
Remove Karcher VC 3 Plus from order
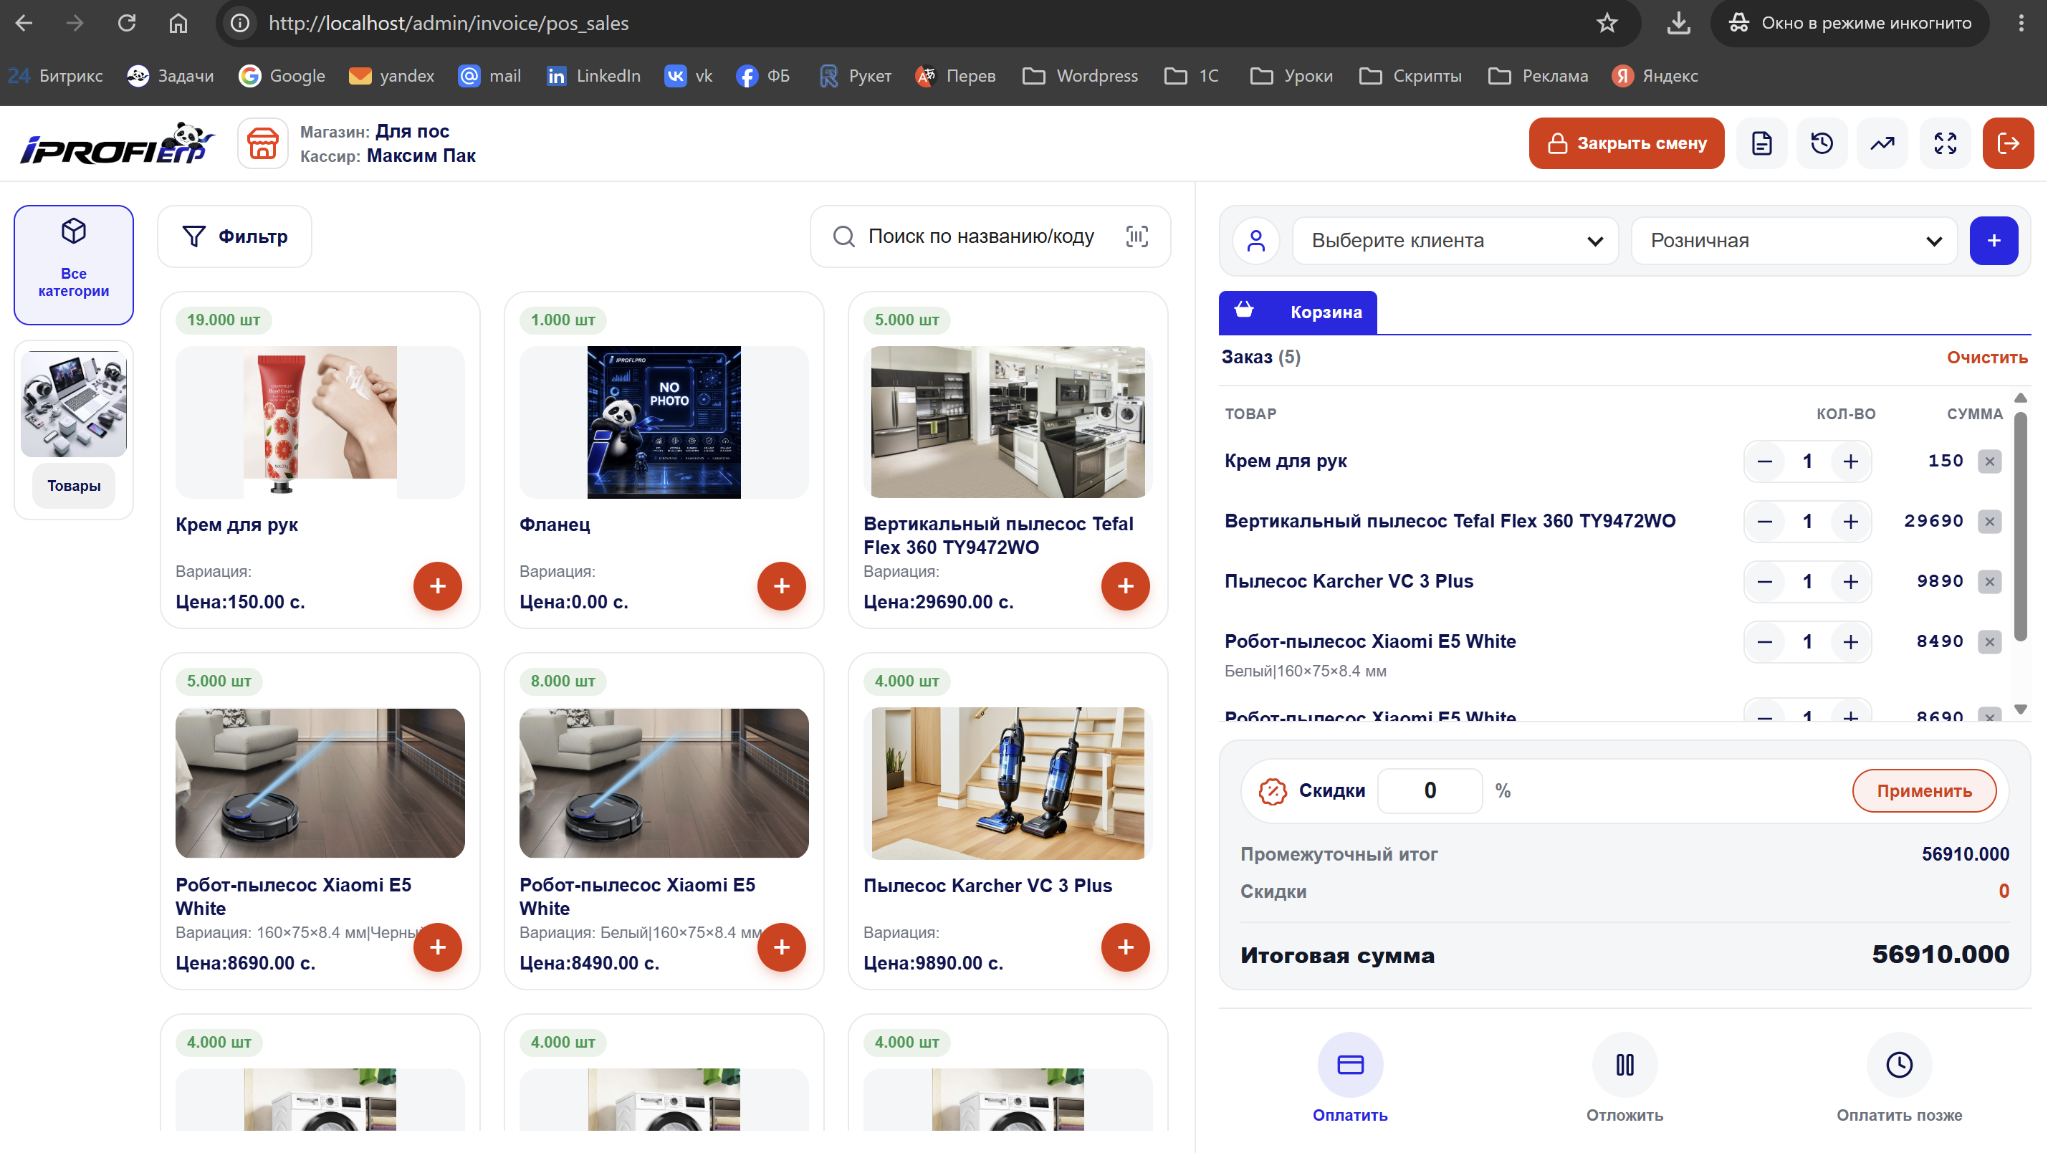pos(1990,581)
